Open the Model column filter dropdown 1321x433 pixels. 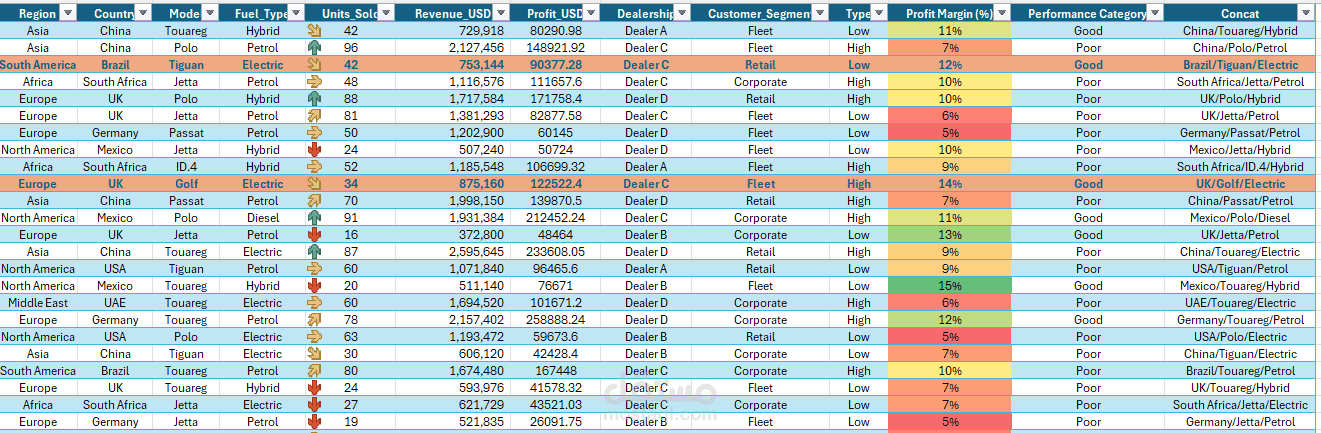click(x=208, y=14)
